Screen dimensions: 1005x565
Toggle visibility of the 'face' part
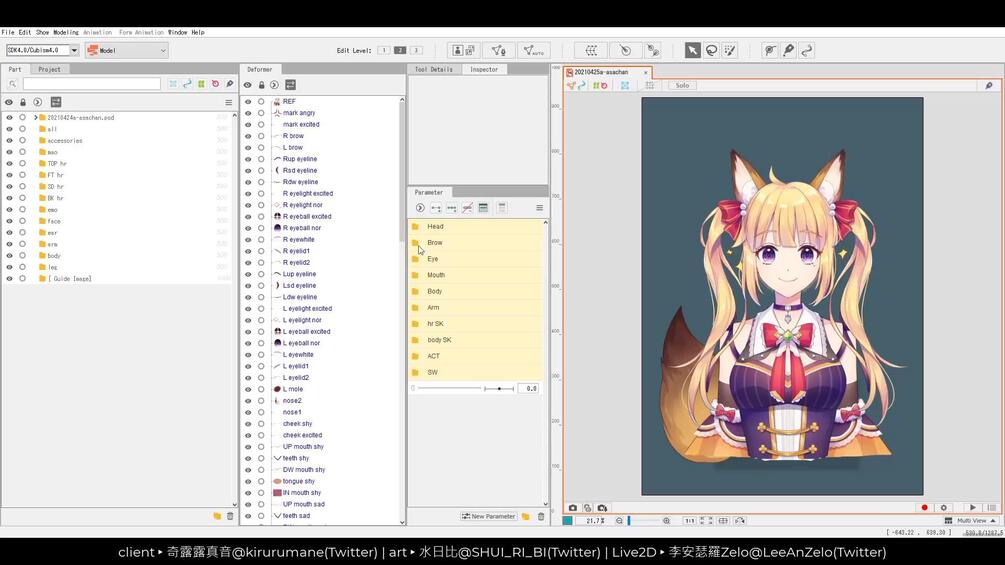click(x=9, y=221)
